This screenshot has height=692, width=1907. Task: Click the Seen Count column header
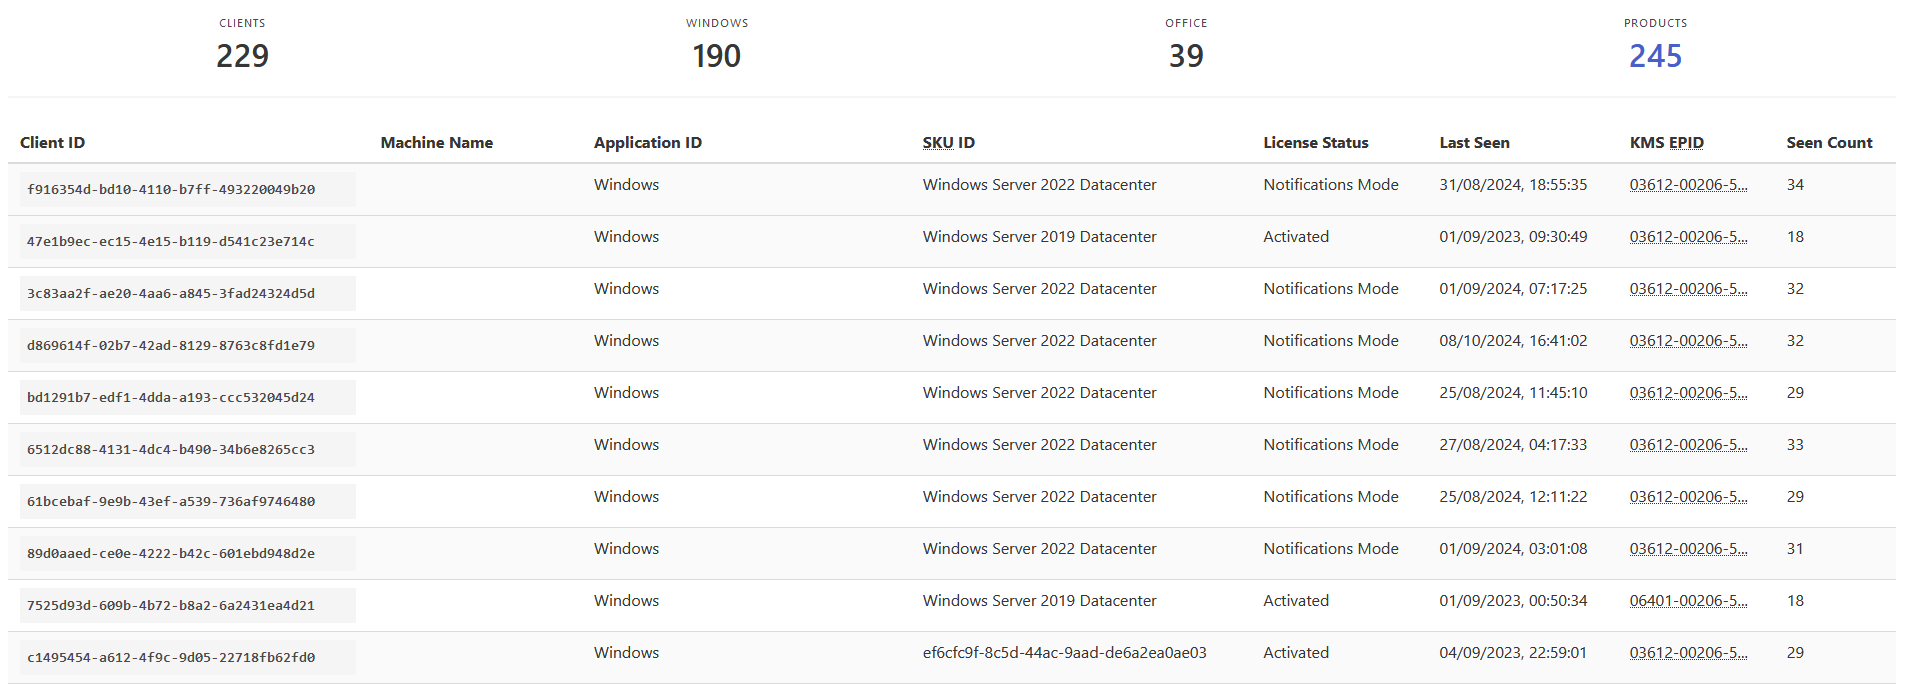(1829, 143)
